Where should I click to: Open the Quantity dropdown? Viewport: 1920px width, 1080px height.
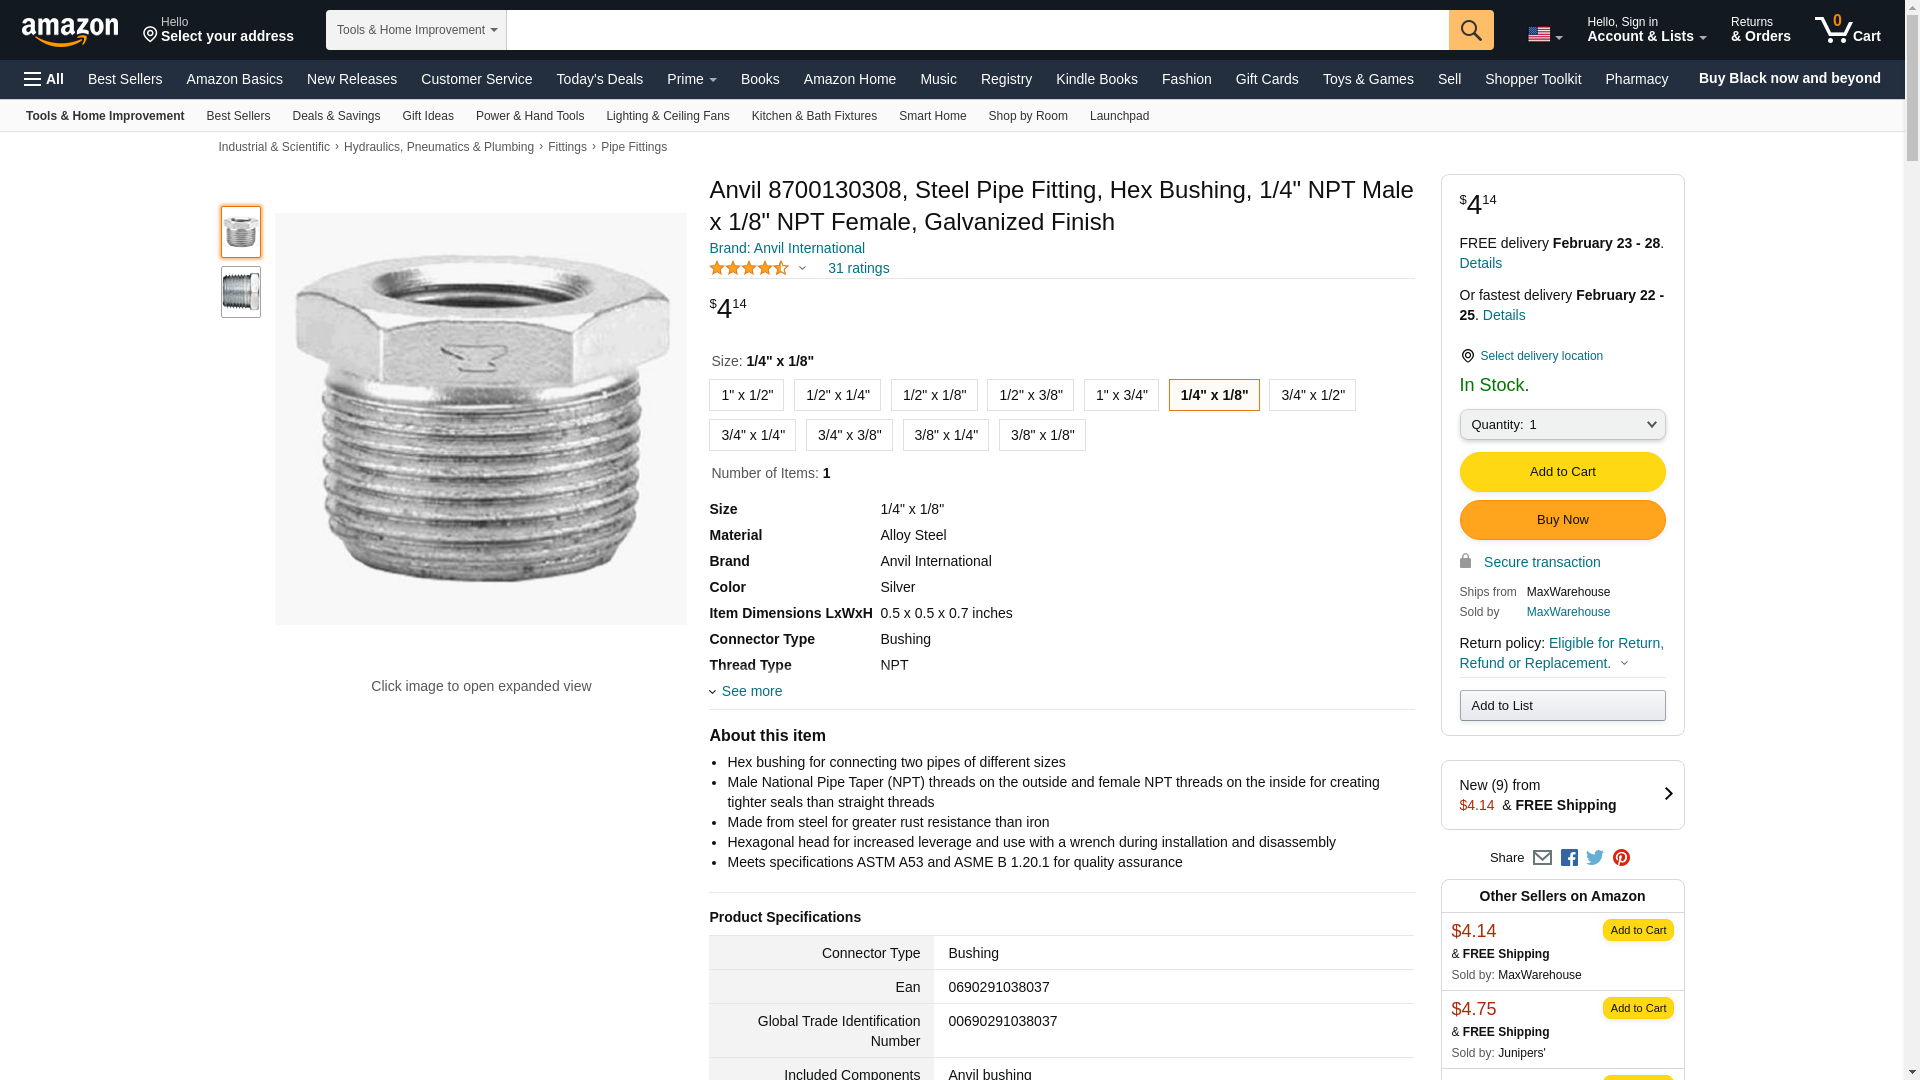tap(1562, 425)
